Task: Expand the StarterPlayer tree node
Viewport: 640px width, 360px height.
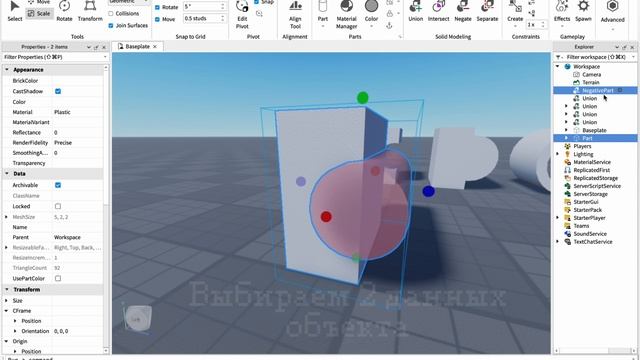Action: [x=558, y=218]
